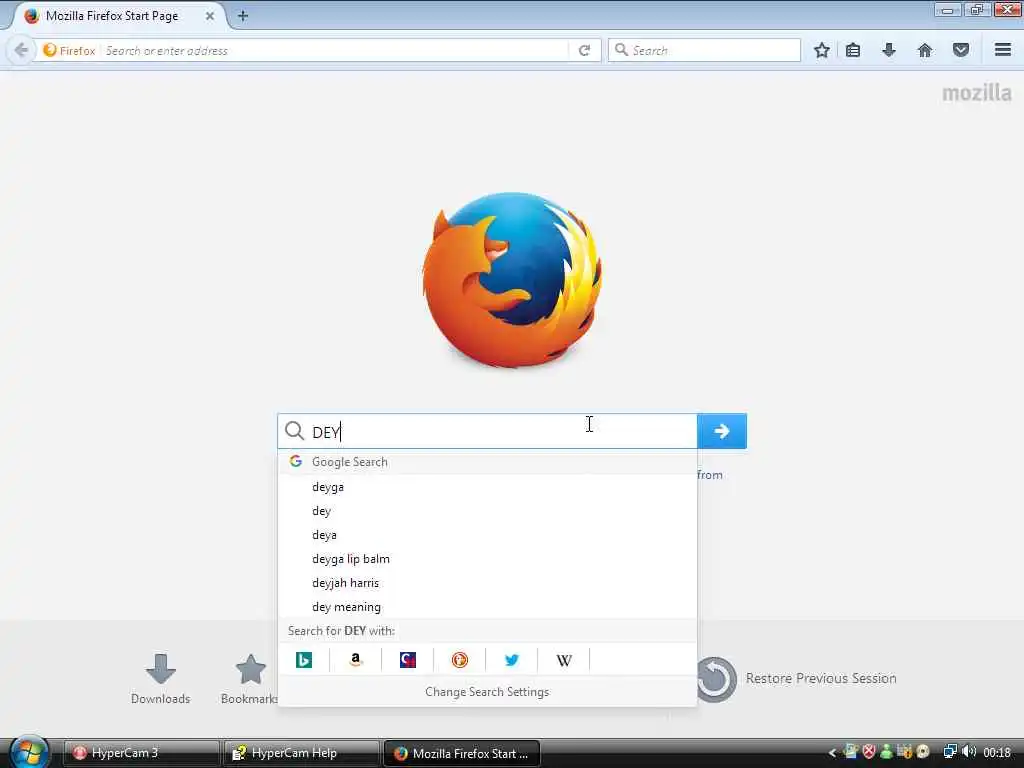Click the address bar field

(336, 50)
